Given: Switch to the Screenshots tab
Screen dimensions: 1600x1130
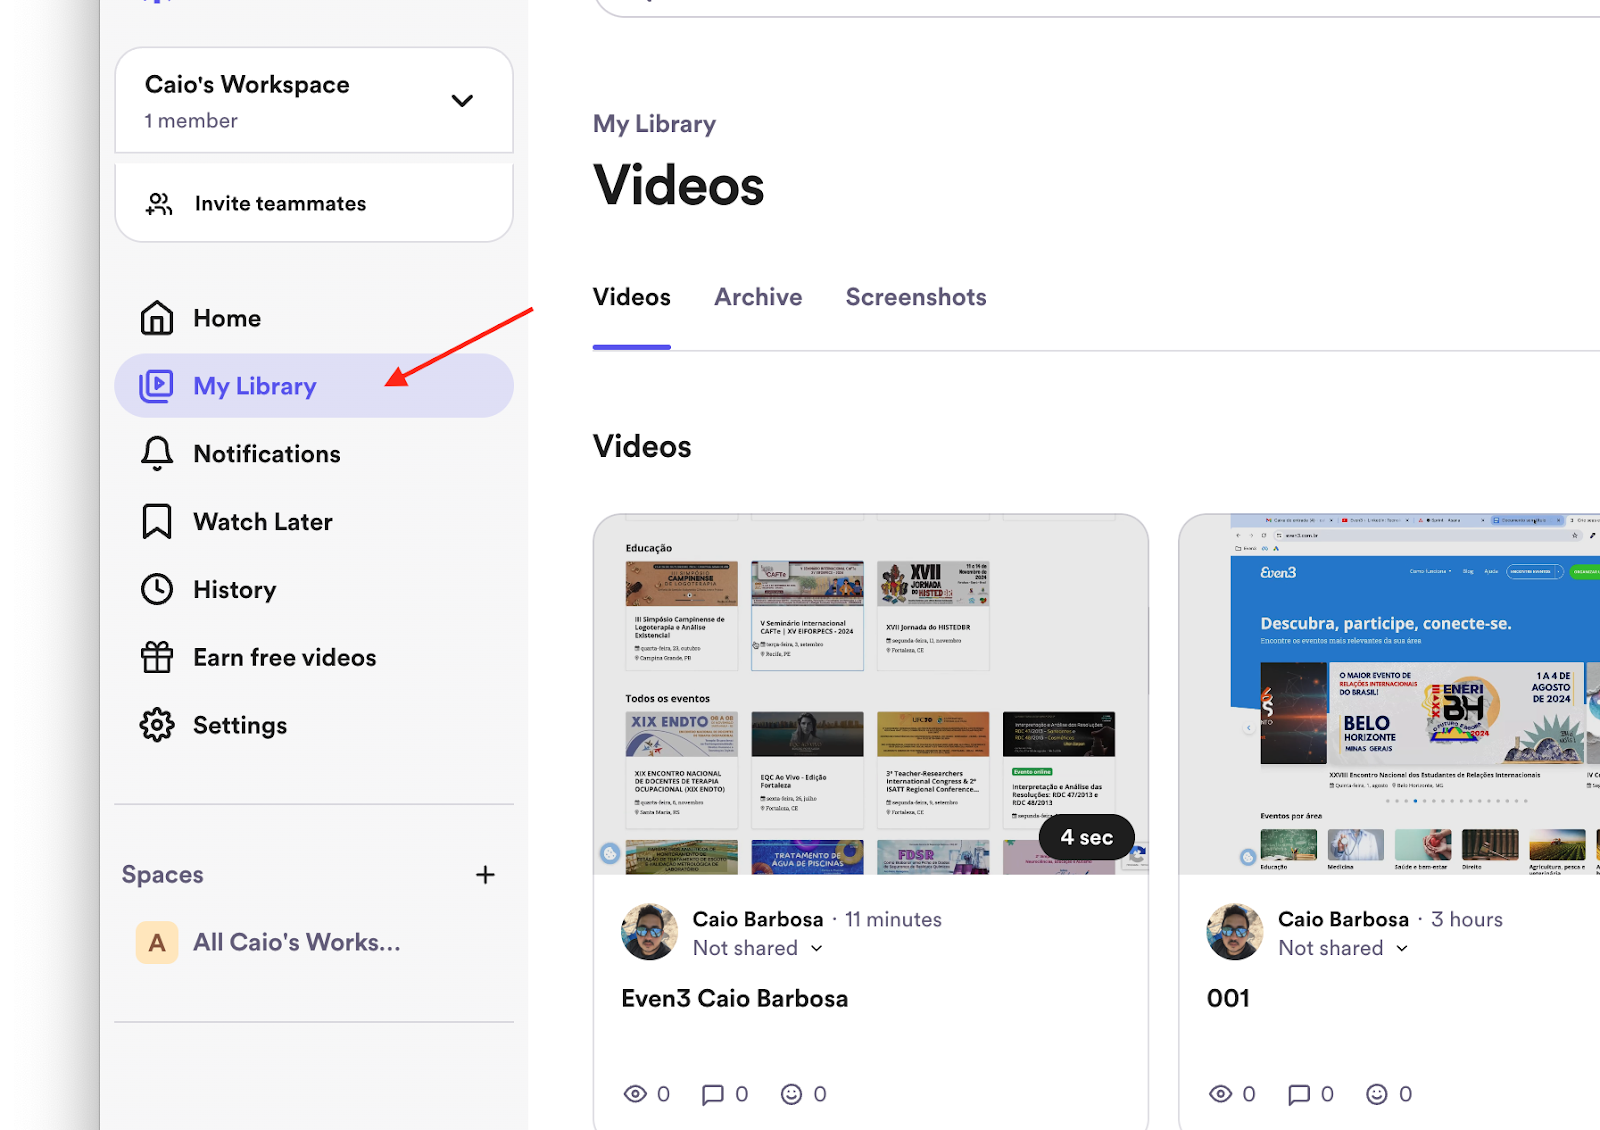Looking at the screenshot, I should point(916,297).
